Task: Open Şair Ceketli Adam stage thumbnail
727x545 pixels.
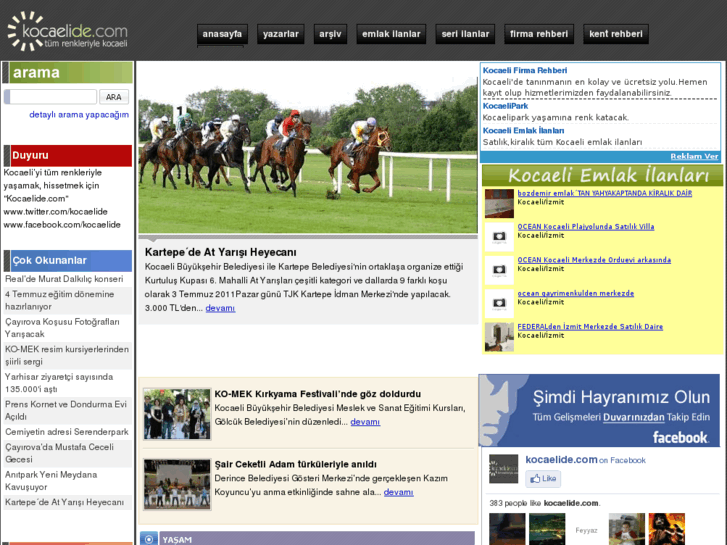Action: [x=177, y=484]
